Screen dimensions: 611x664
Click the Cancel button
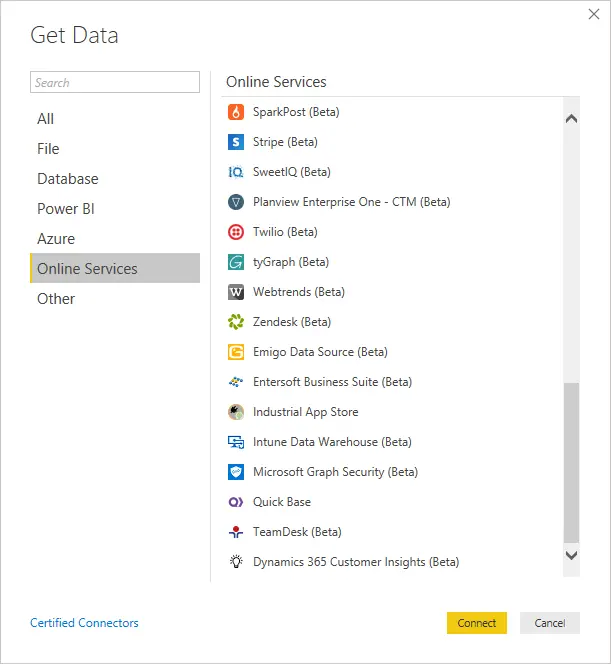pyautogui.click(x=550, y=623)
